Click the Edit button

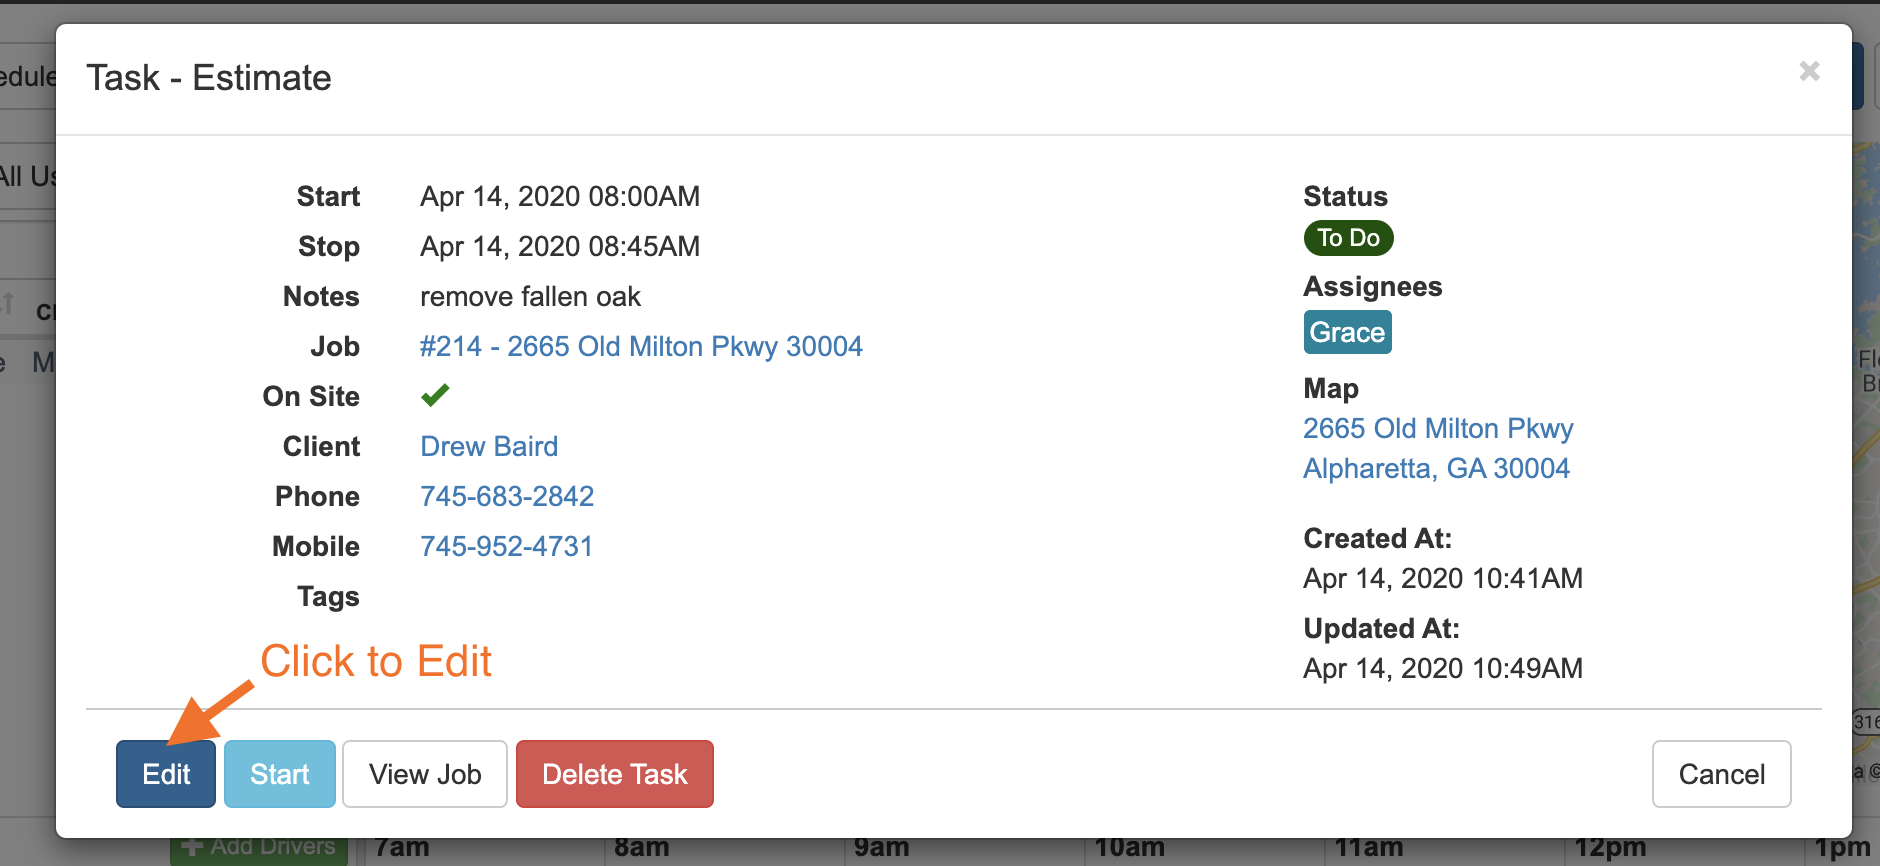tap(165, 774)
